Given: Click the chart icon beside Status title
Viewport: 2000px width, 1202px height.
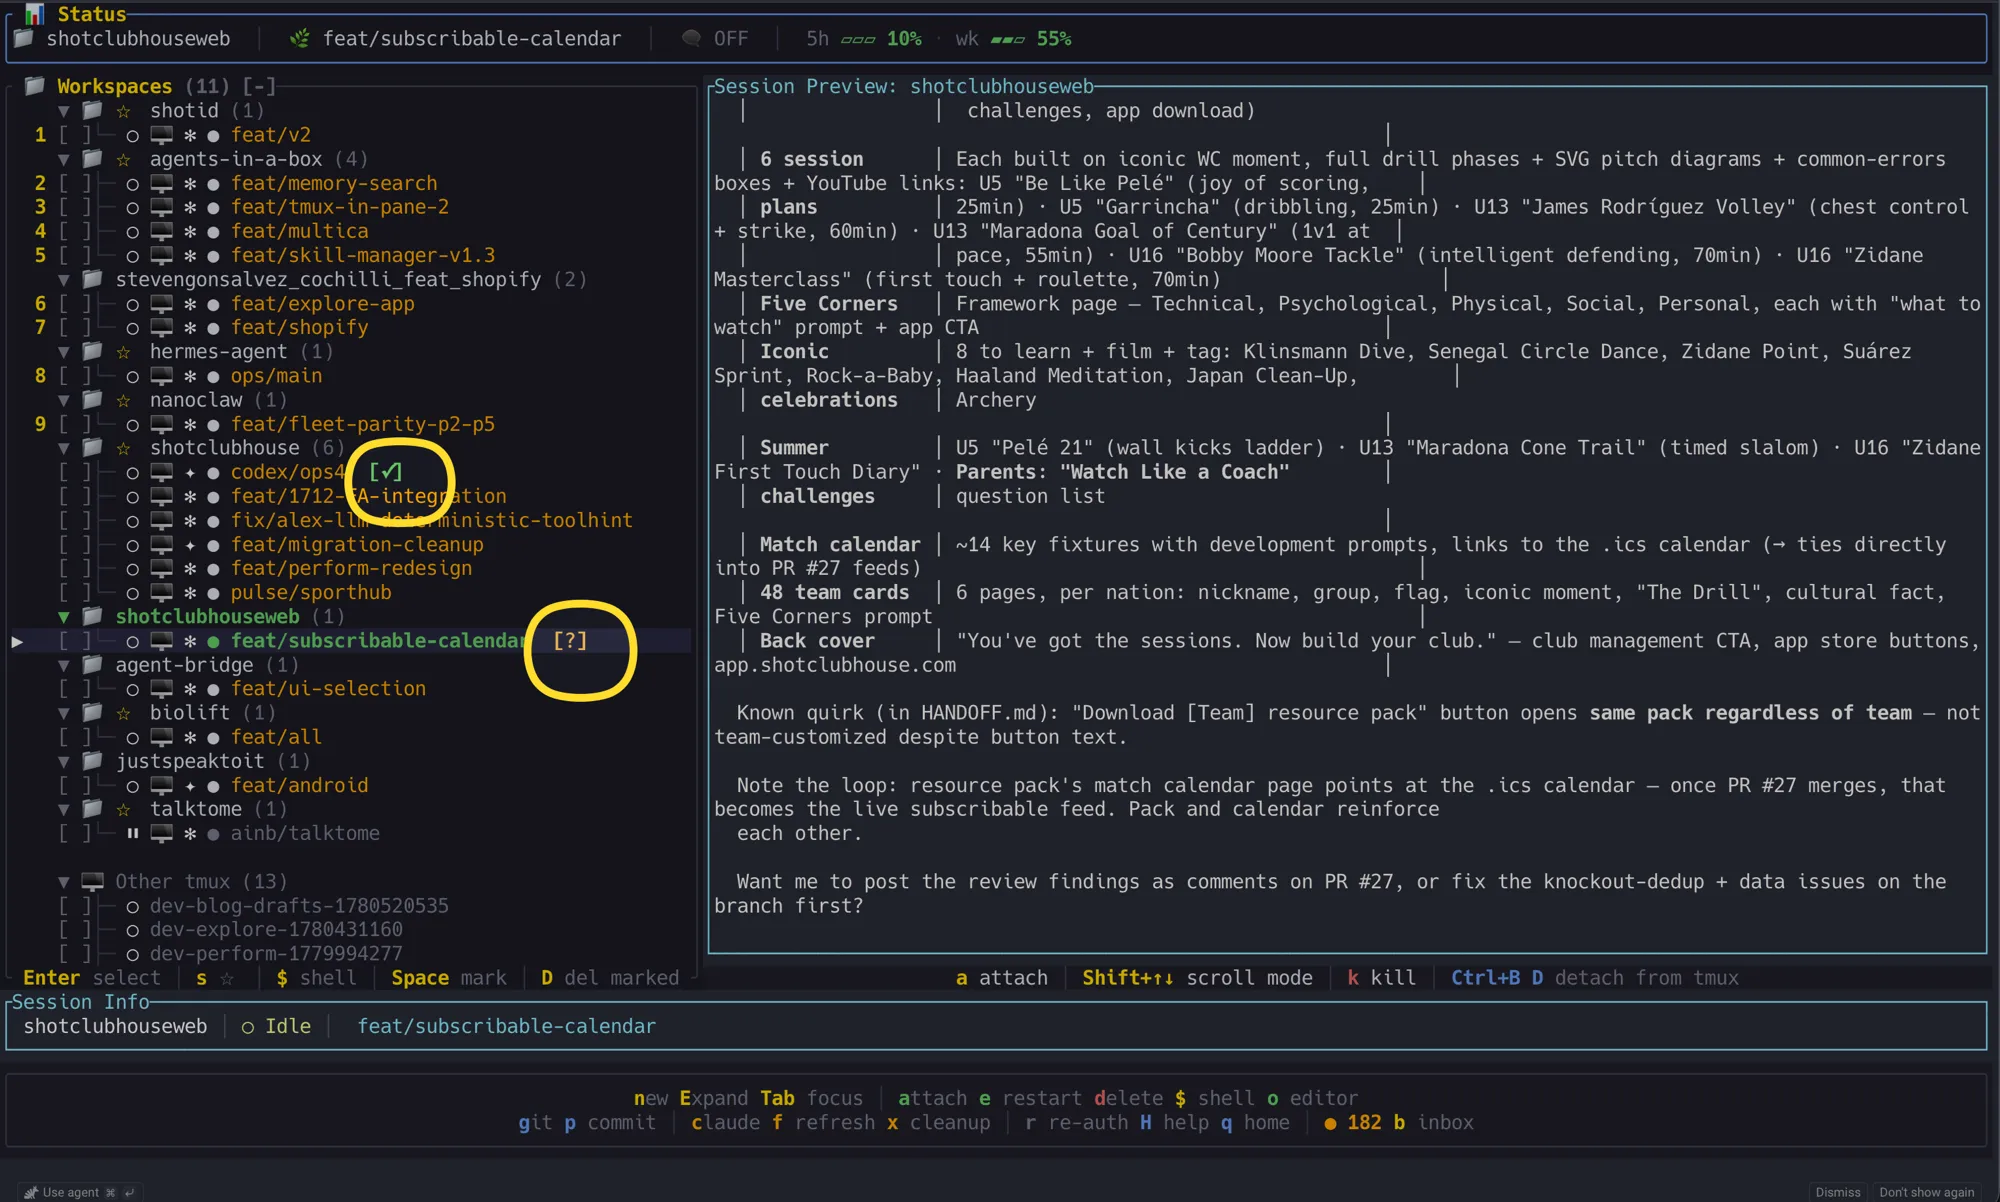Looking at the screenshot, I should [35, 13].
